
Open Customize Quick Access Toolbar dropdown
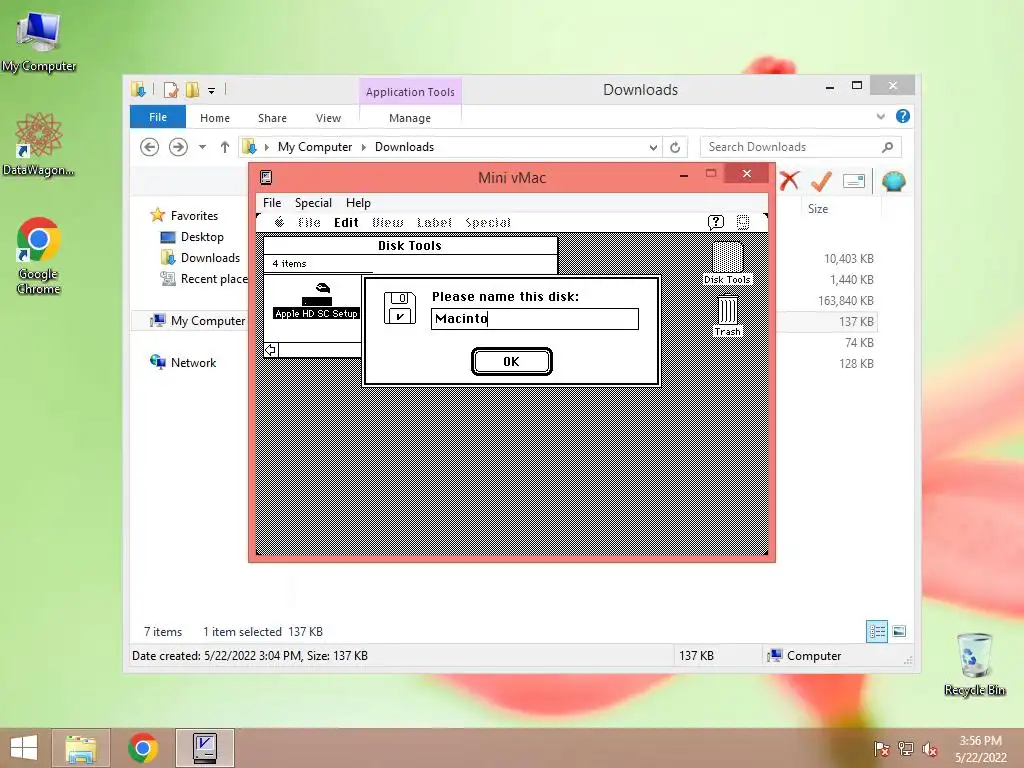pyautogui.click(x=212, y=90)
